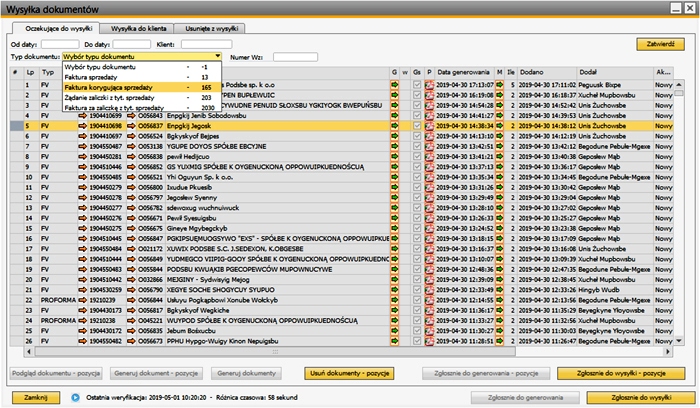This screenshot has width=700, height=408.
Task: Click green G arrow in Bgkyskyof Bejpes row
Action: [394, 136]
